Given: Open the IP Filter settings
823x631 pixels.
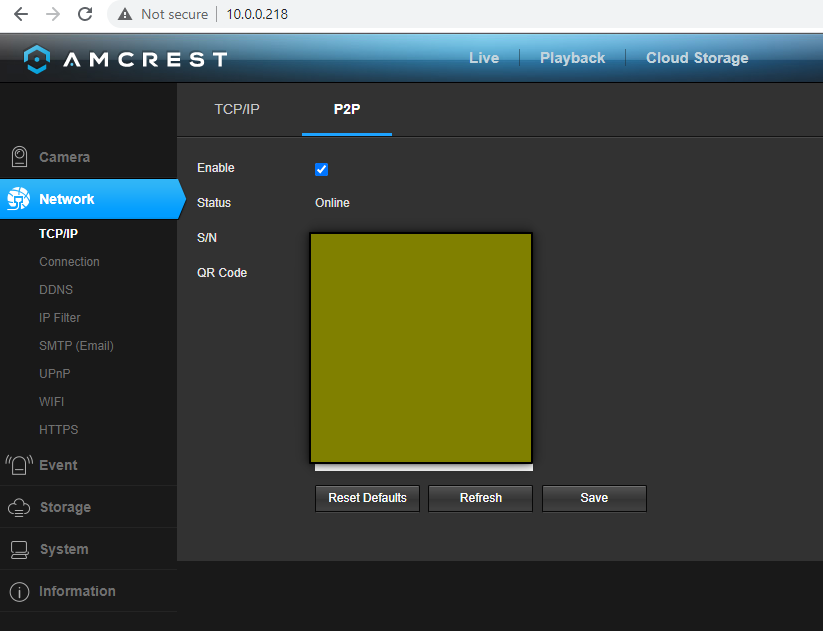Looking at the screenshot, I should click(60, 318).
